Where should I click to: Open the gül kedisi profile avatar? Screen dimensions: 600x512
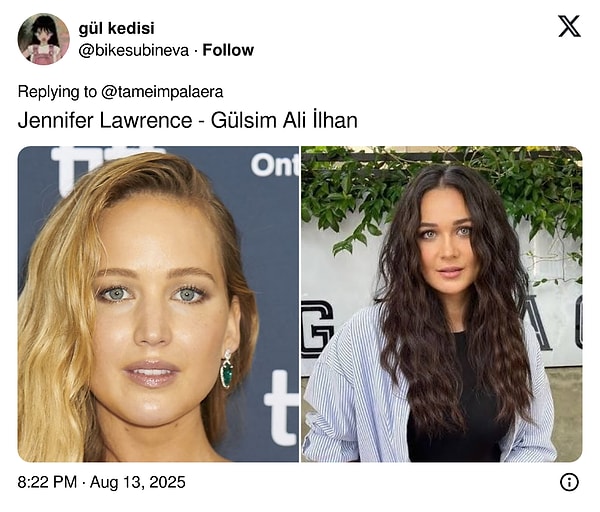pyautogui.click(x=44, y=39)
